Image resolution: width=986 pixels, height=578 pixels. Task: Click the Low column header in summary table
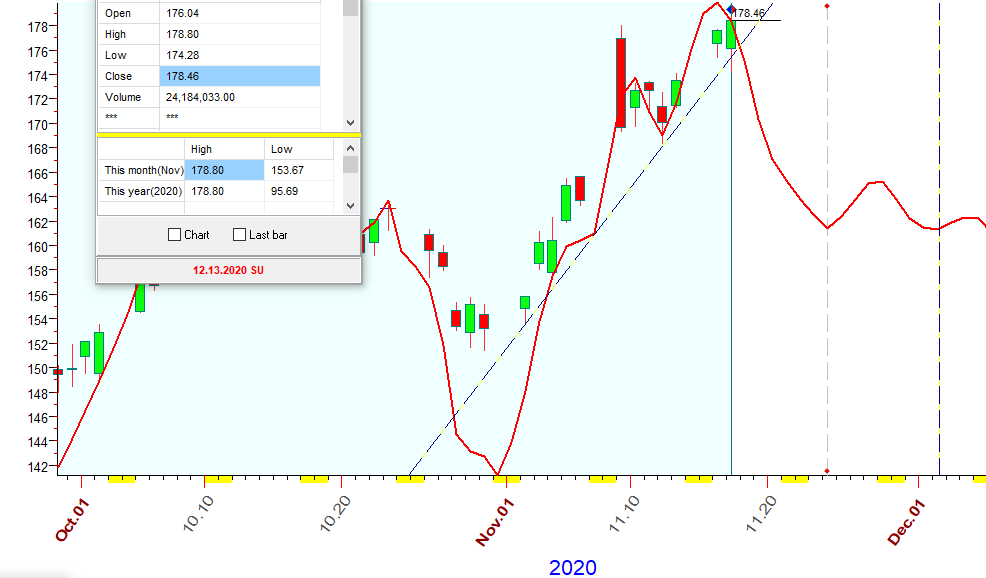302,149
